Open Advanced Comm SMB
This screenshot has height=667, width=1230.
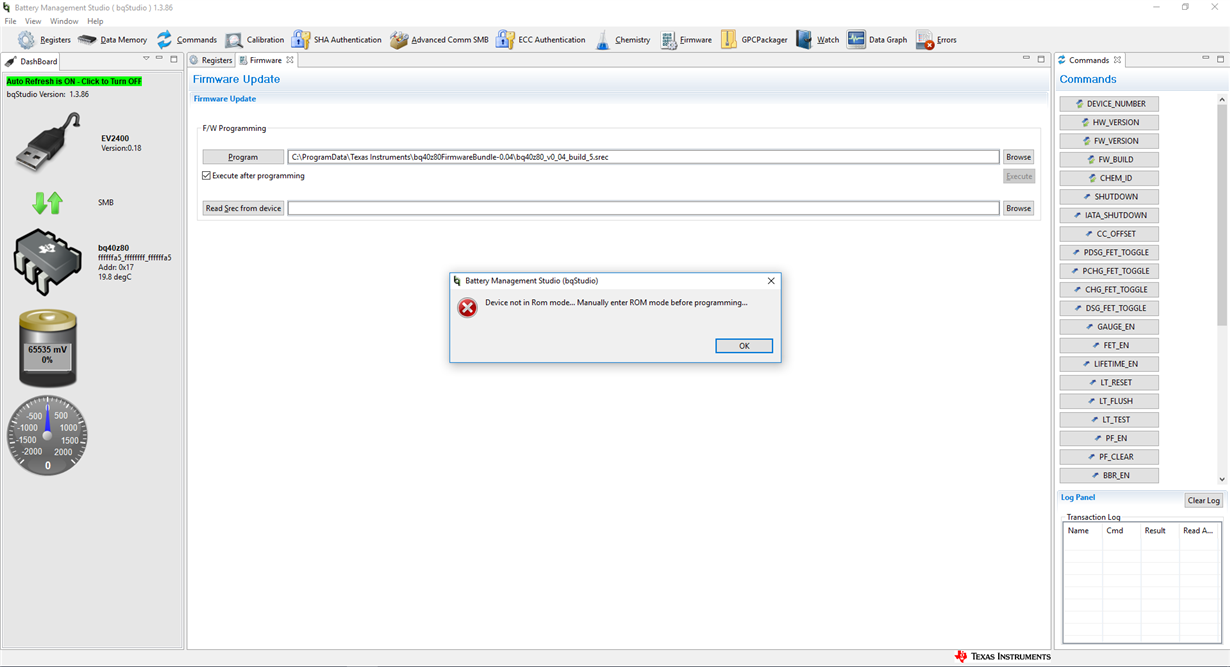click(439, 40)
